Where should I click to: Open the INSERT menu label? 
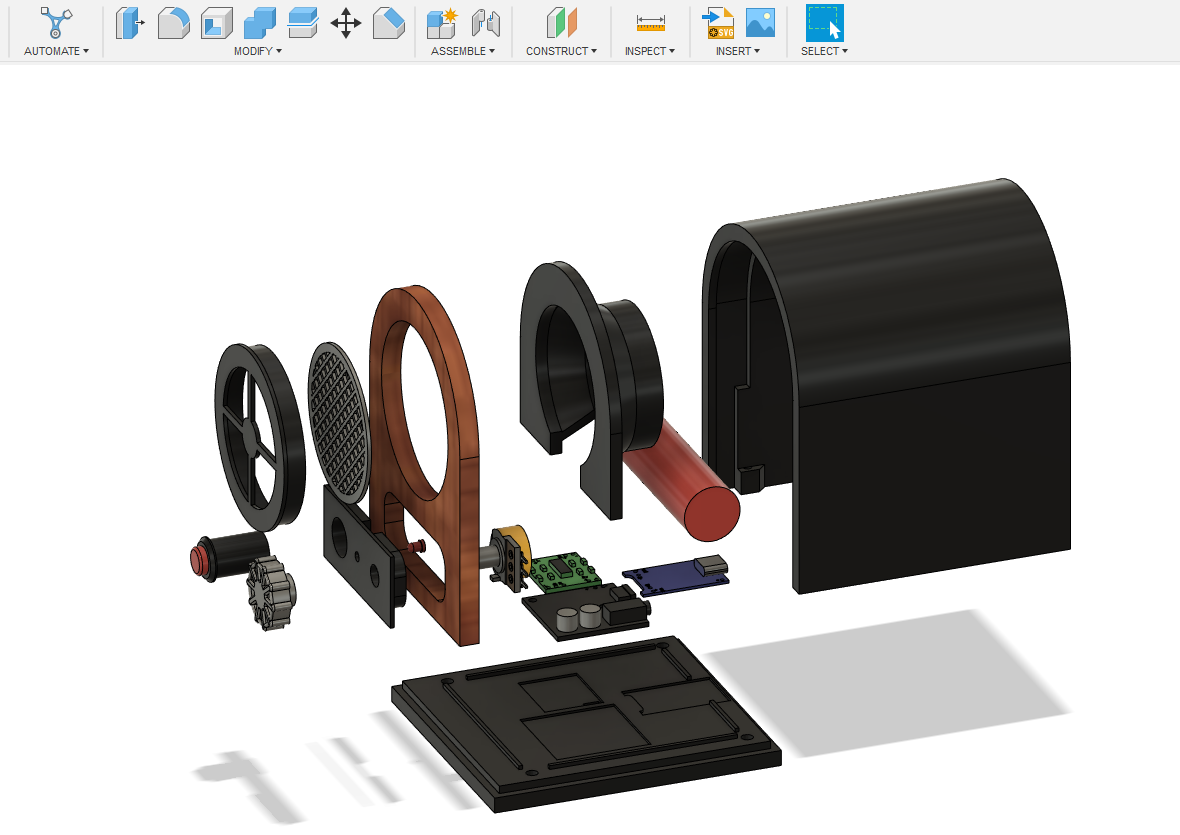click(738, 51)
